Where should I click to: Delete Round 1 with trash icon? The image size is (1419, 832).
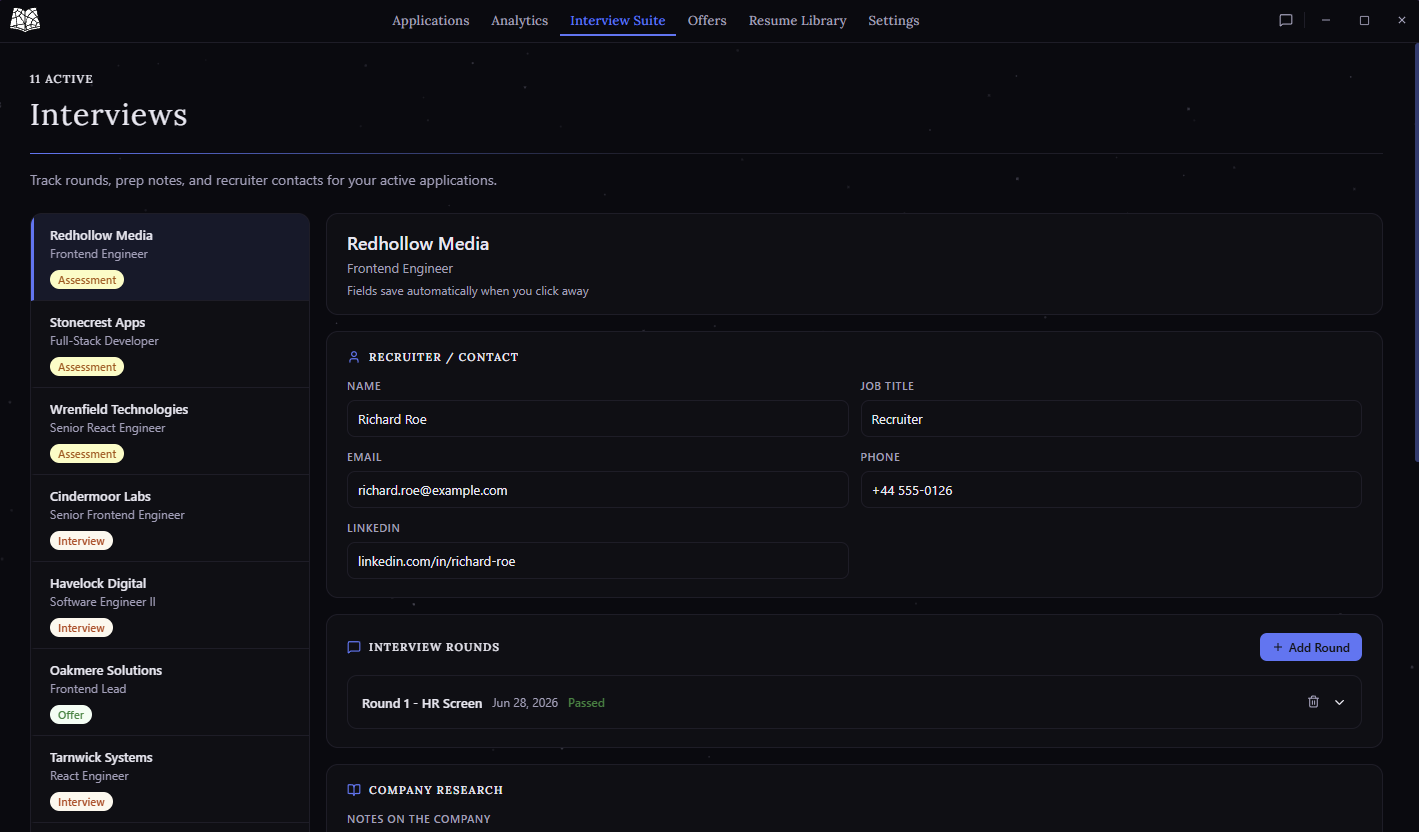(x=1313, y=702)
